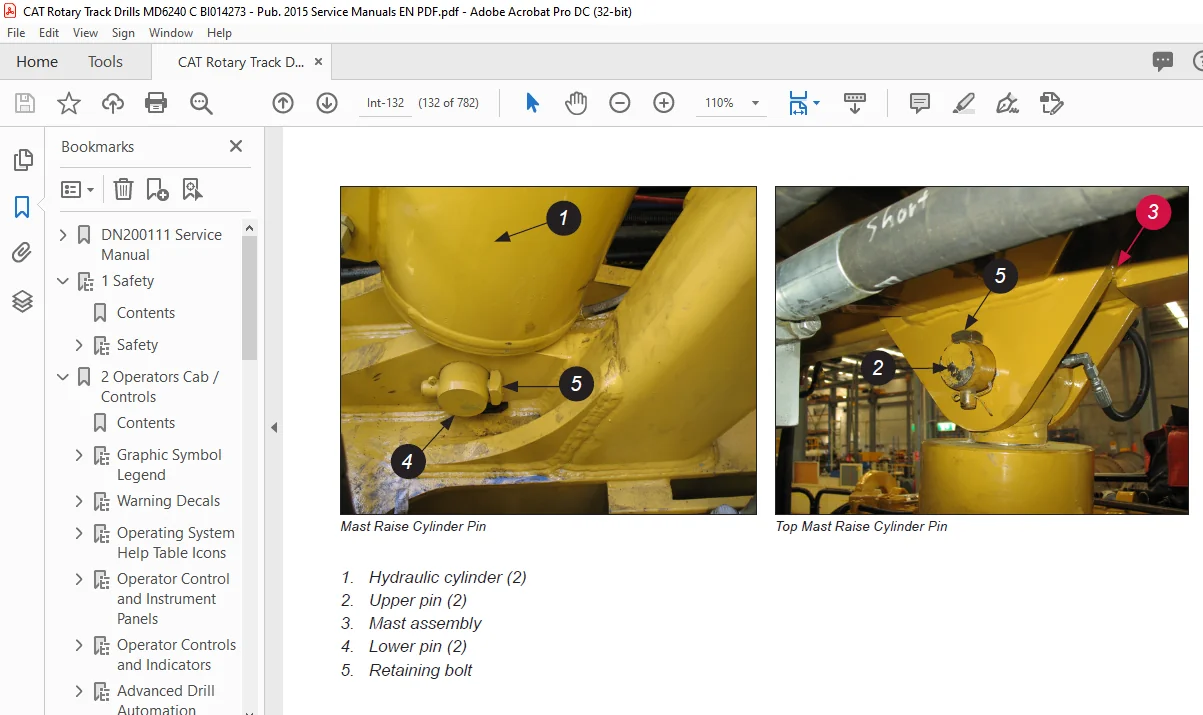The height and width of the screenshot is (715, 1203).
Task: Open the stamp tool in the toolbar
Action: (x=1051, y=103)
